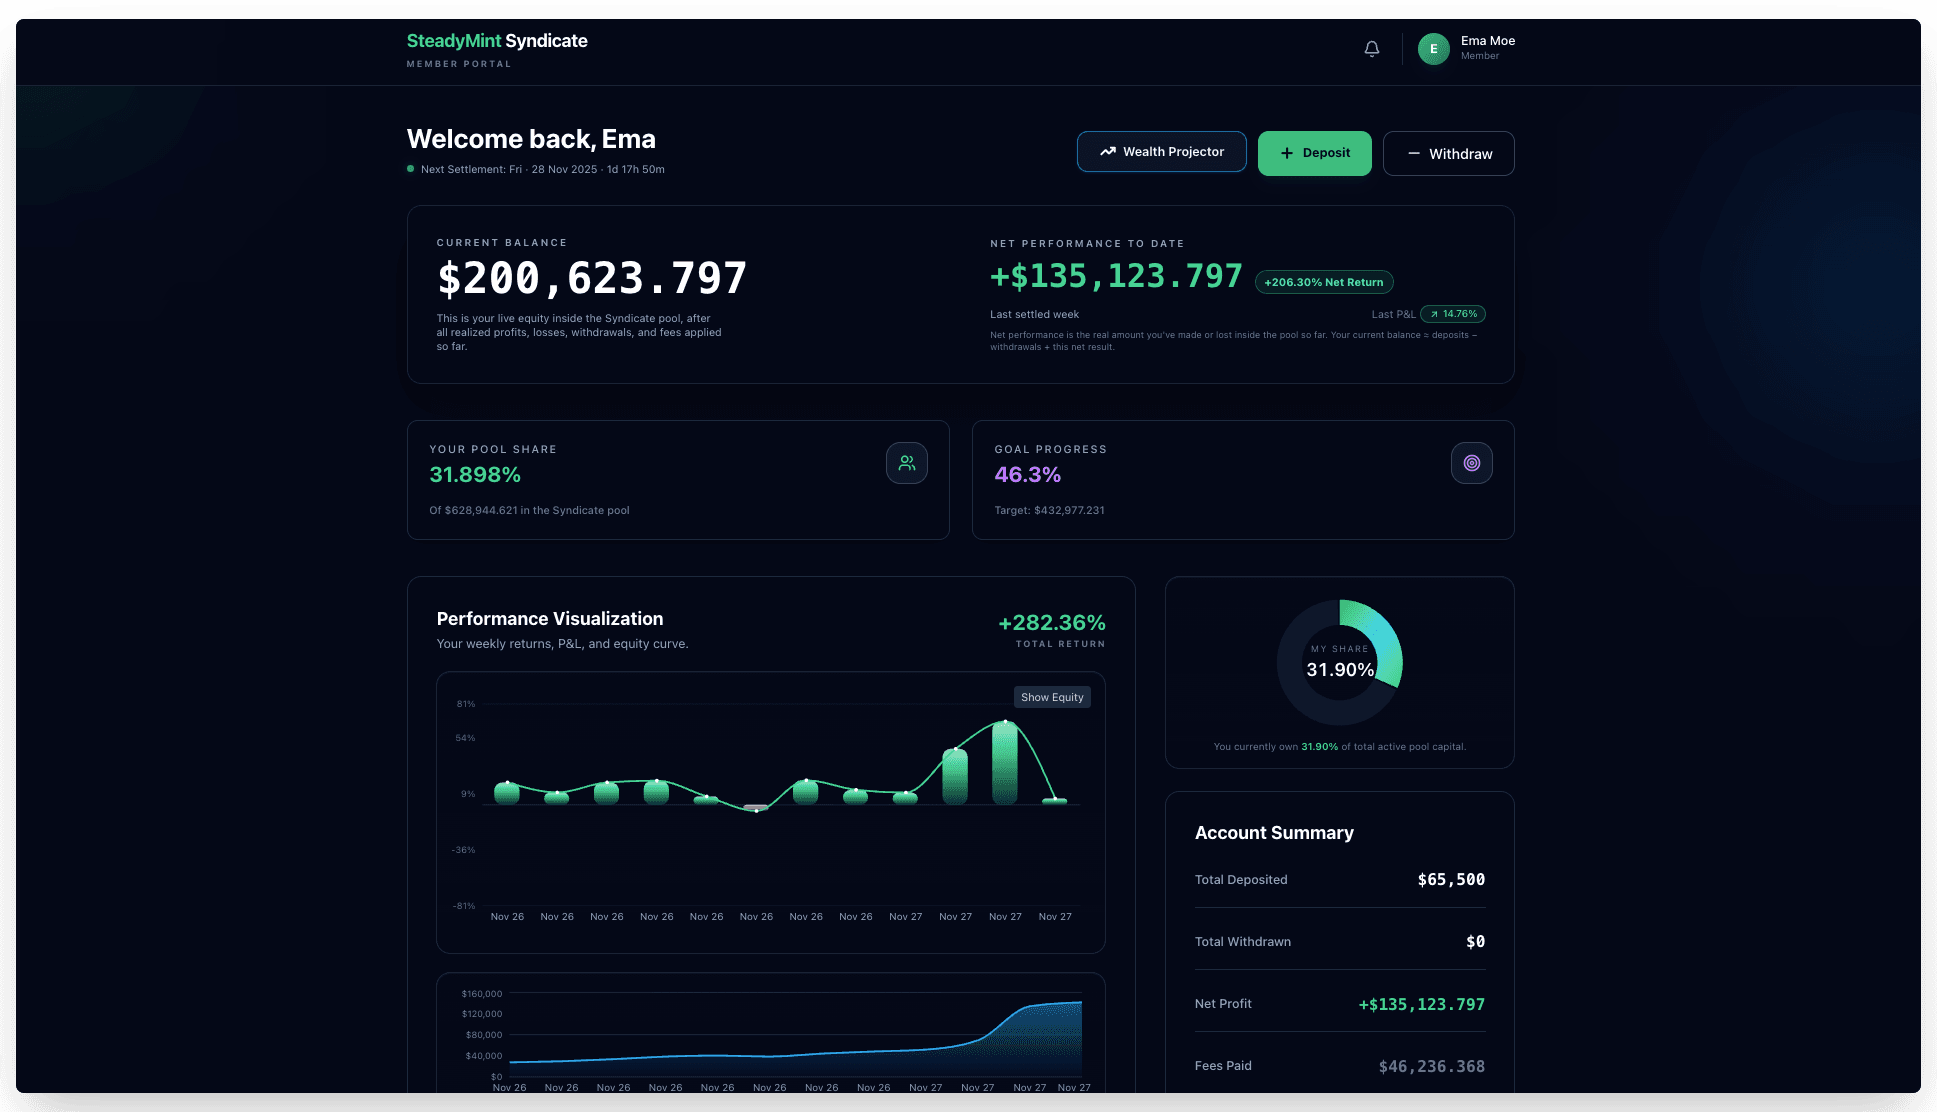Open Ema Moe's avatar circle
The height and width of the screenshot is (1112, 1937).
click(x=1433, y=48)
